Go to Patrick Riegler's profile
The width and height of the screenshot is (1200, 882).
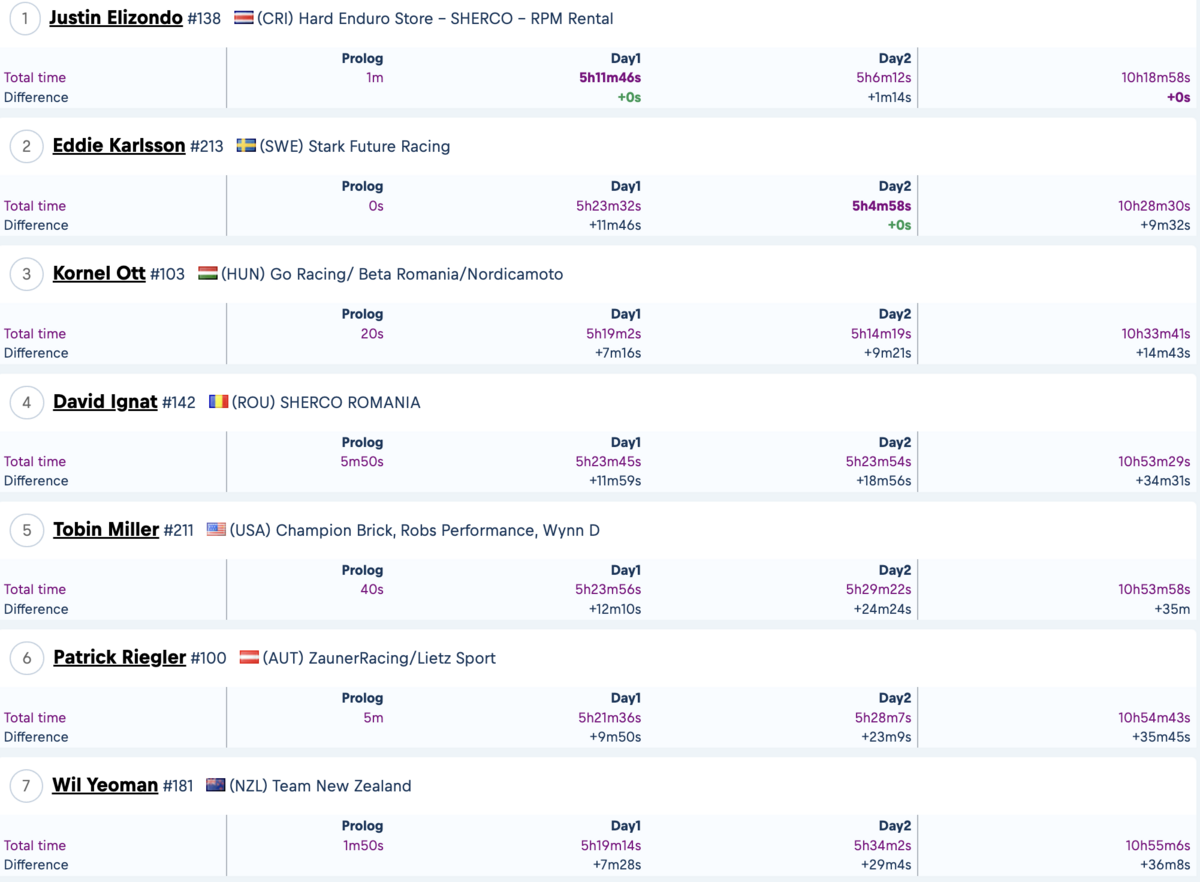coord(119,658)
